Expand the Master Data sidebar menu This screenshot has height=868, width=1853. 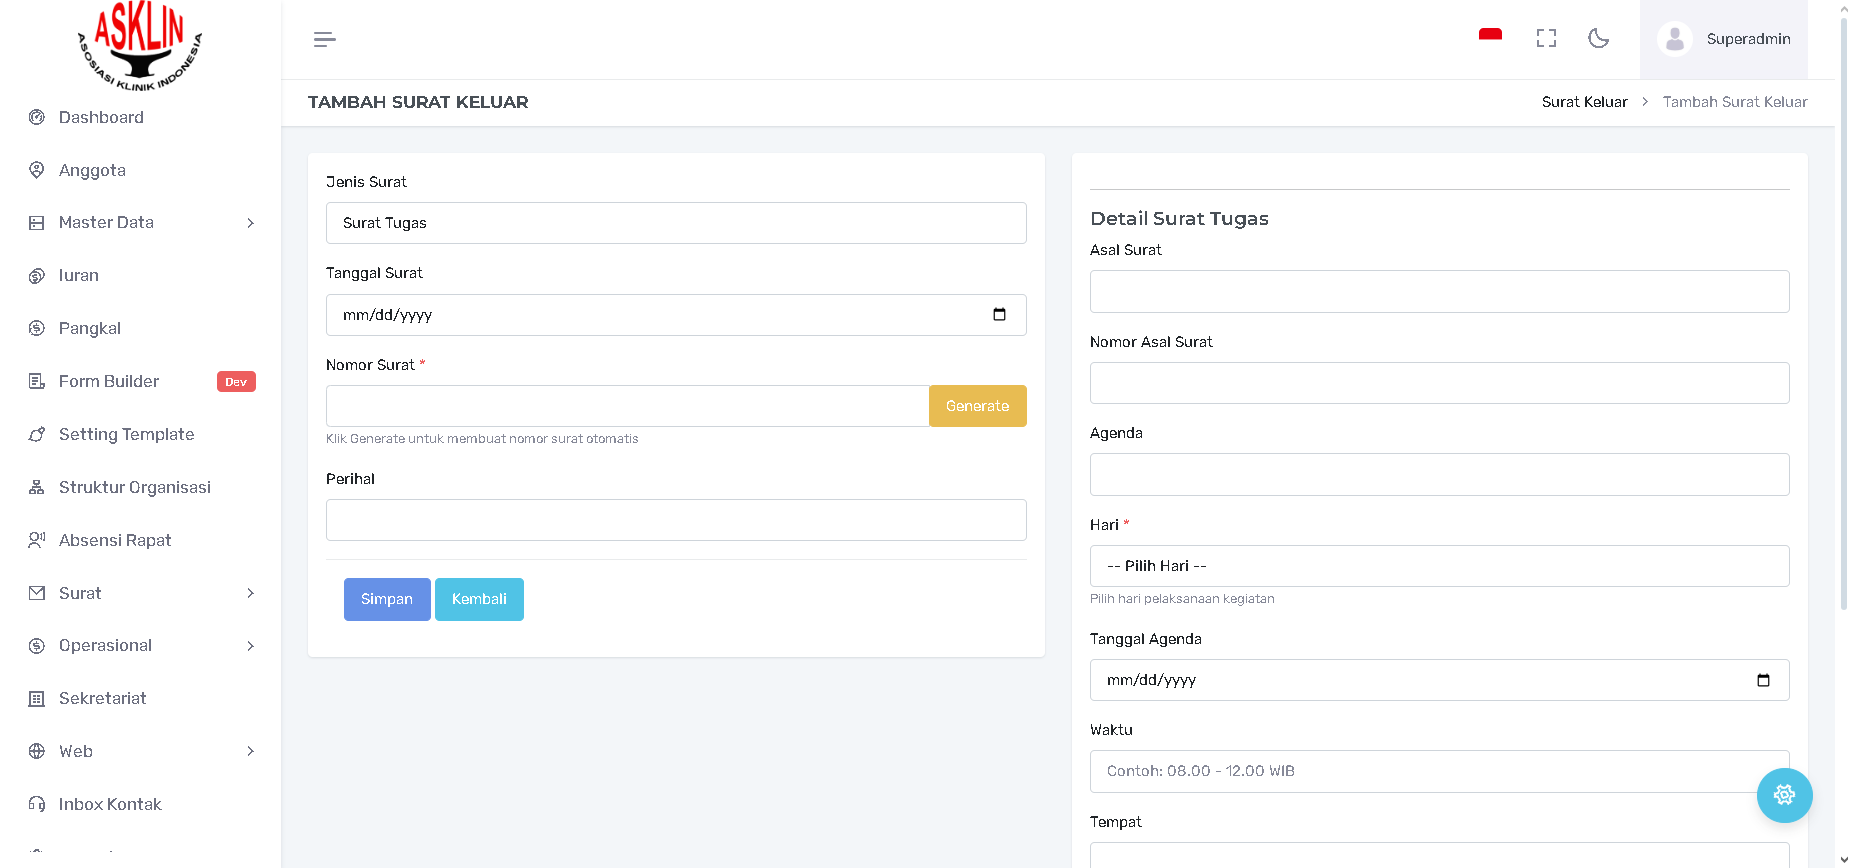point(140,223)
